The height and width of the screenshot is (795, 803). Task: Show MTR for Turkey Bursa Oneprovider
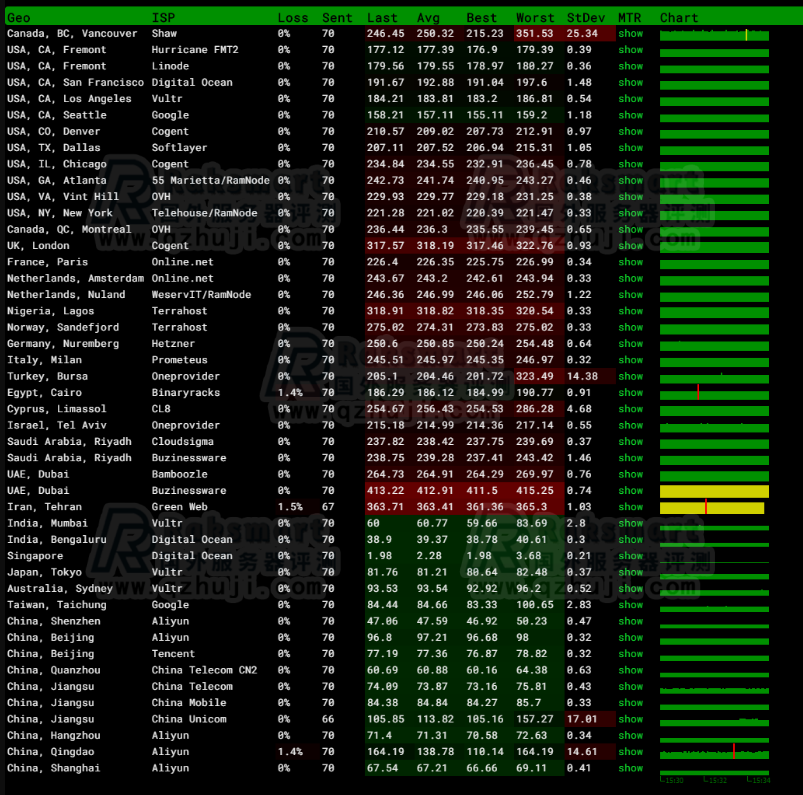pos(630,376)
